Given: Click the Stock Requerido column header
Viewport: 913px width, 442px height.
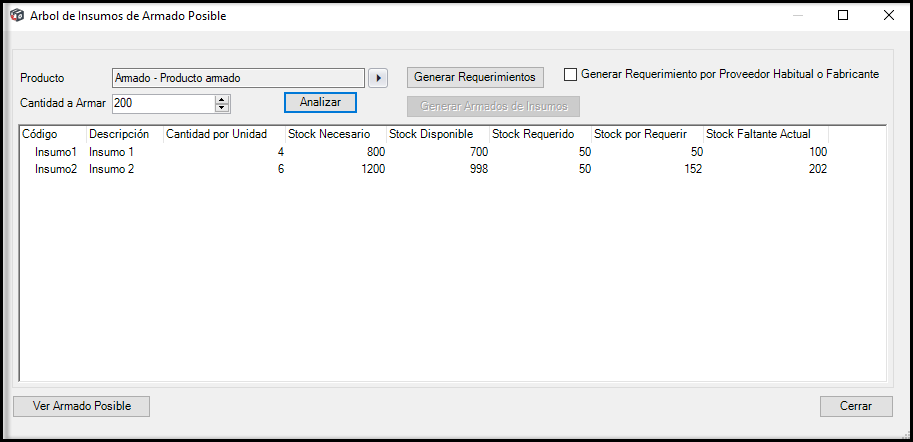Looking at the screenshot, I should 540,135.
